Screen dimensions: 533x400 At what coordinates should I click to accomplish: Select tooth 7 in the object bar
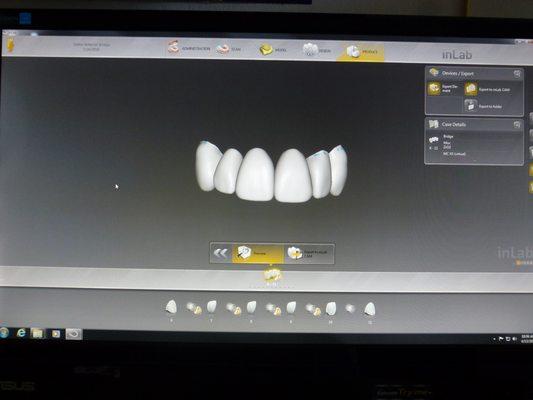(211, 307)
